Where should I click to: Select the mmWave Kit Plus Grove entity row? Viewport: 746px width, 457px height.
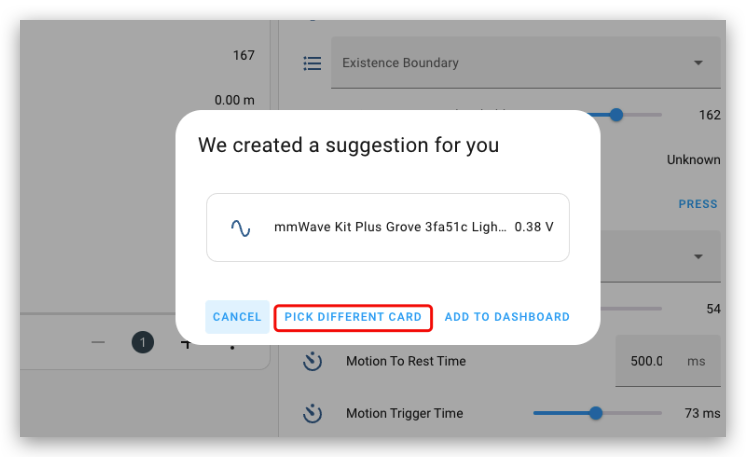click(388, 227)
